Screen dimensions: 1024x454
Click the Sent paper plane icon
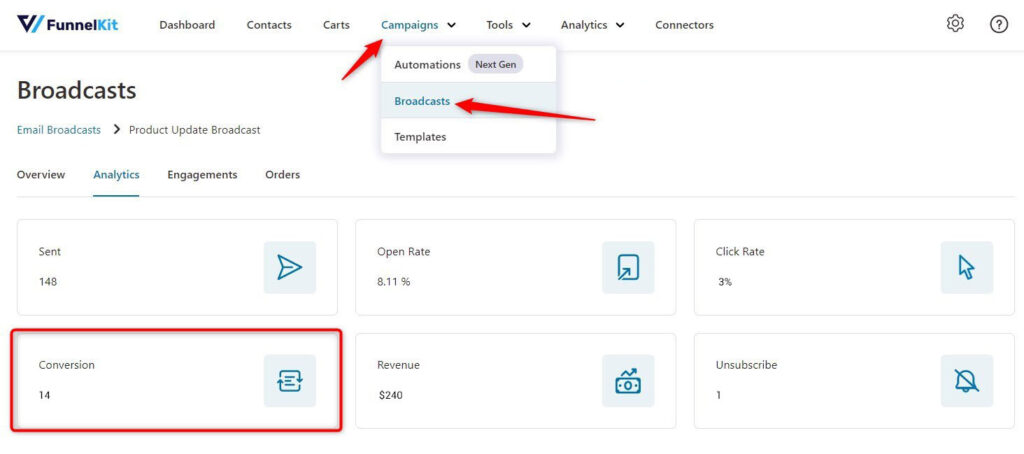click(x=289, y=267)
